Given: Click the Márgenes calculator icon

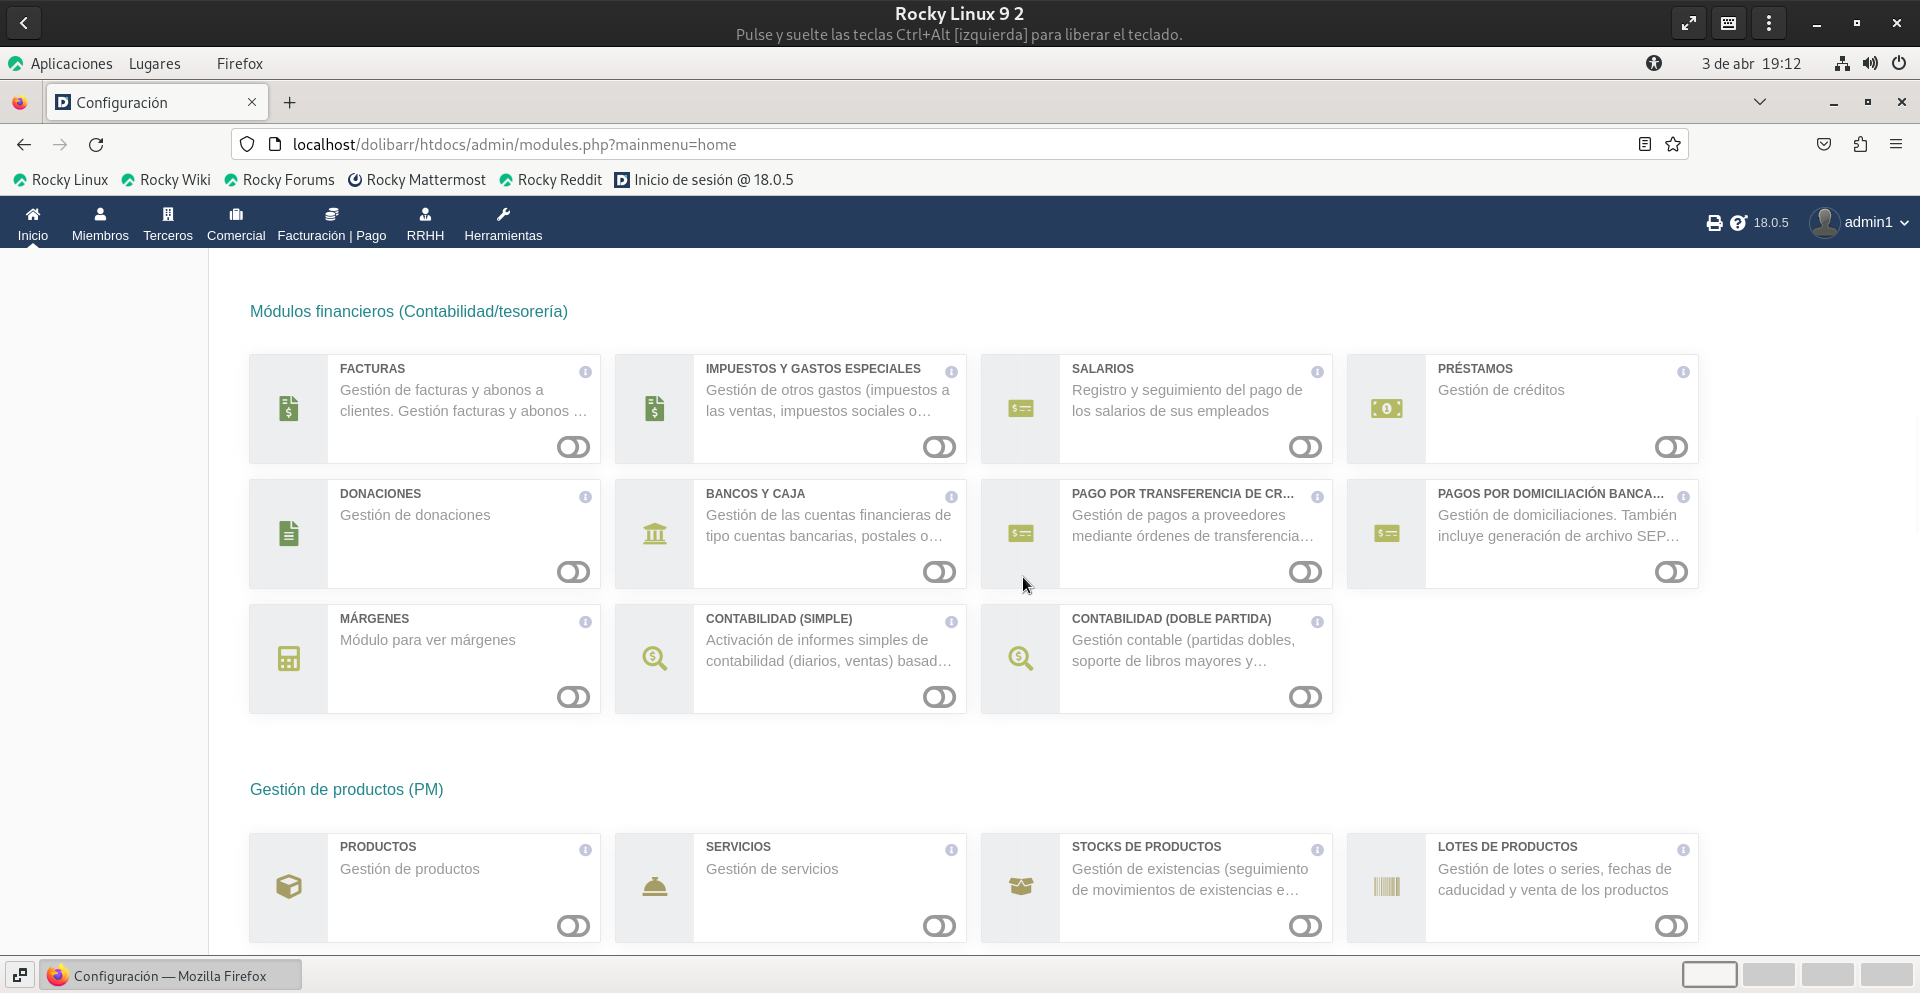Looking at the screenshot, I should [289, 659].
